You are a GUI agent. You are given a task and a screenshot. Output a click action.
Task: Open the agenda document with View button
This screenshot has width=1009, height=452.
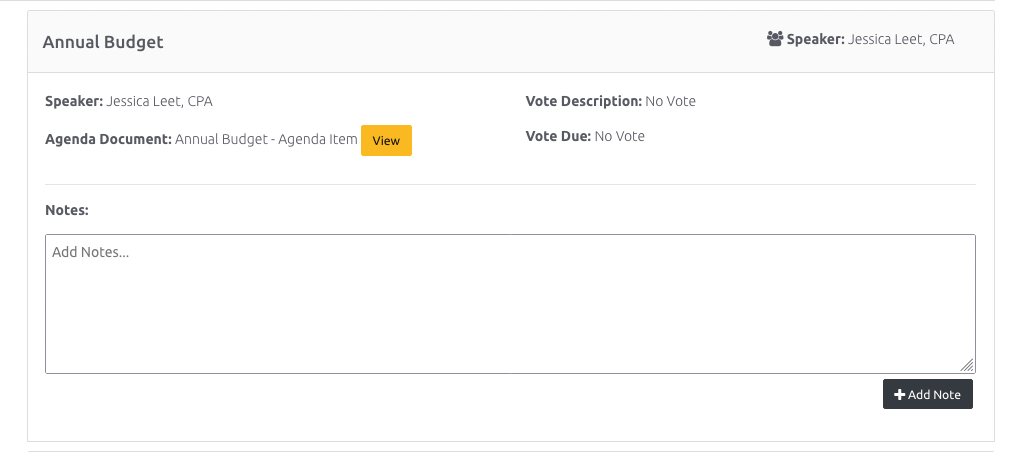[x=386, y=141]
